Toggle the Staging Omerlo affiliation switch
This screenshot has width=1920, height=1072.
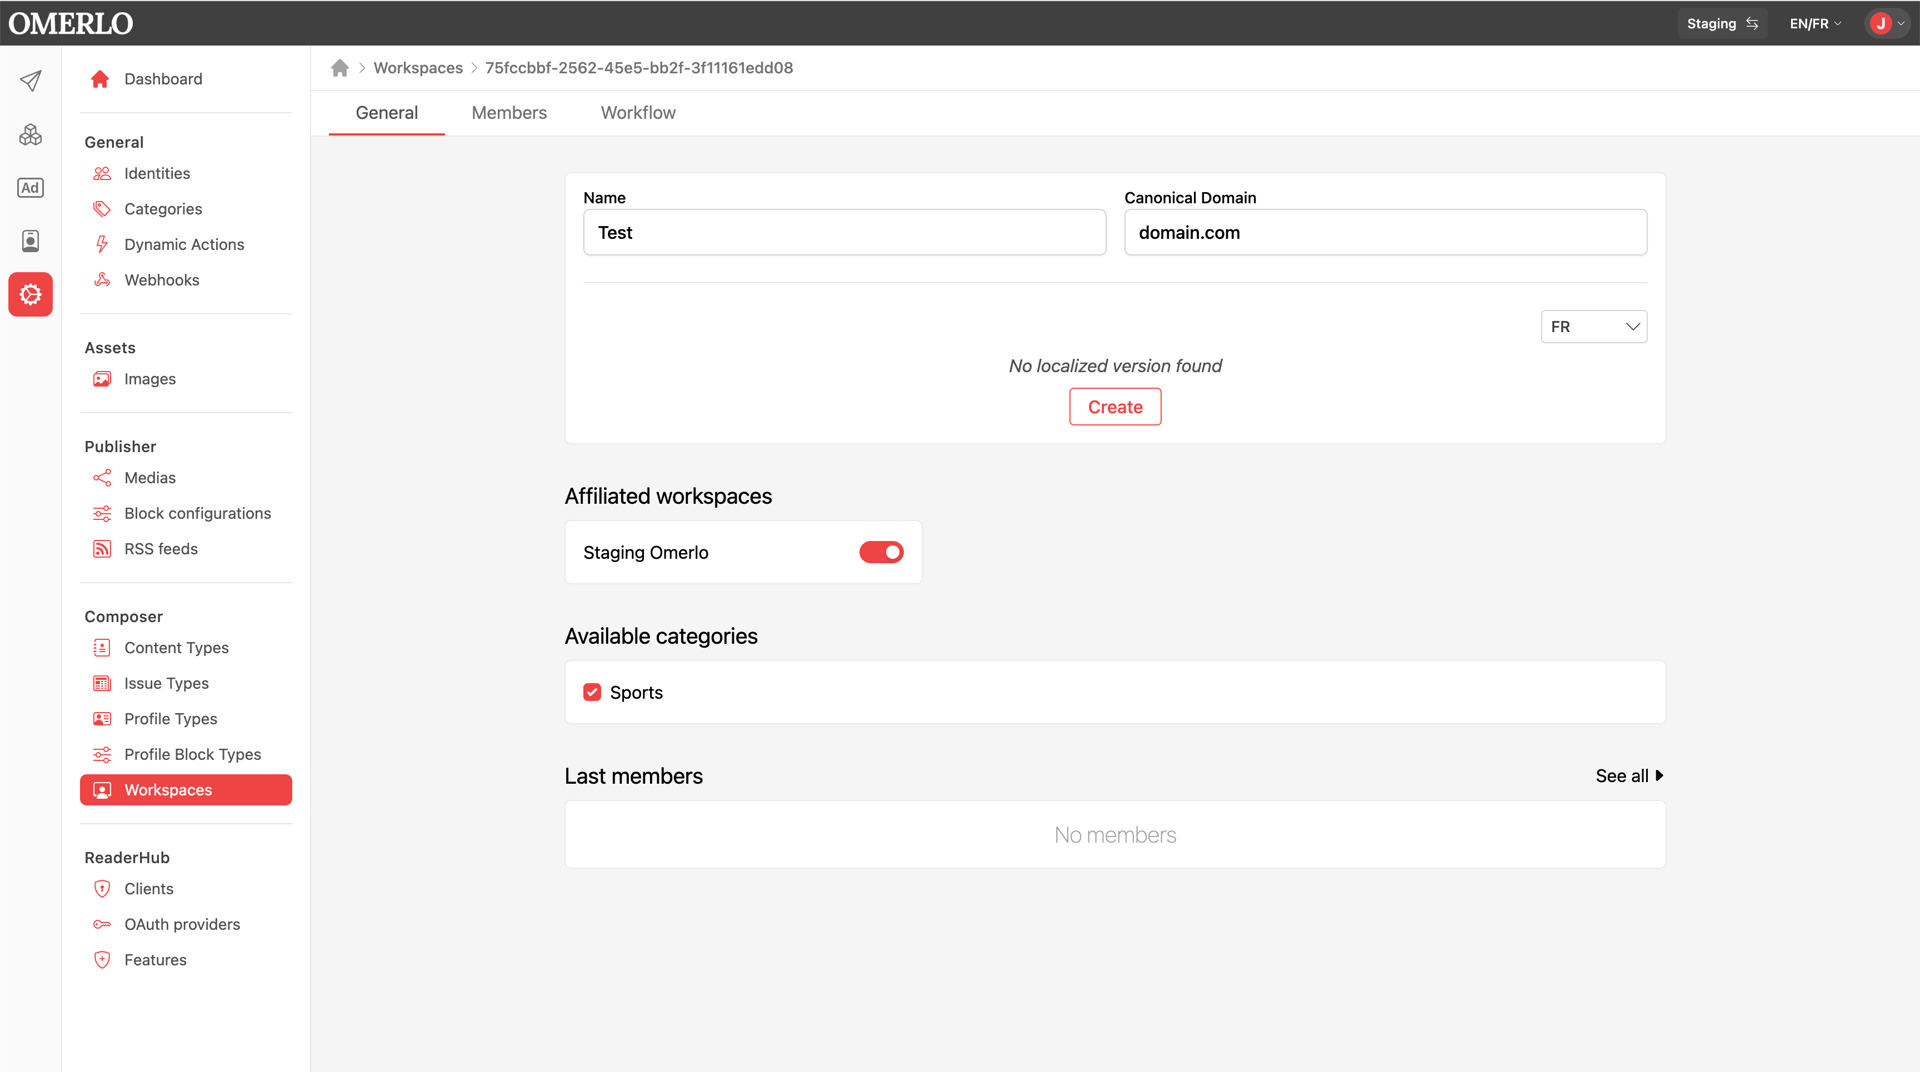click(x=881, y=553)
